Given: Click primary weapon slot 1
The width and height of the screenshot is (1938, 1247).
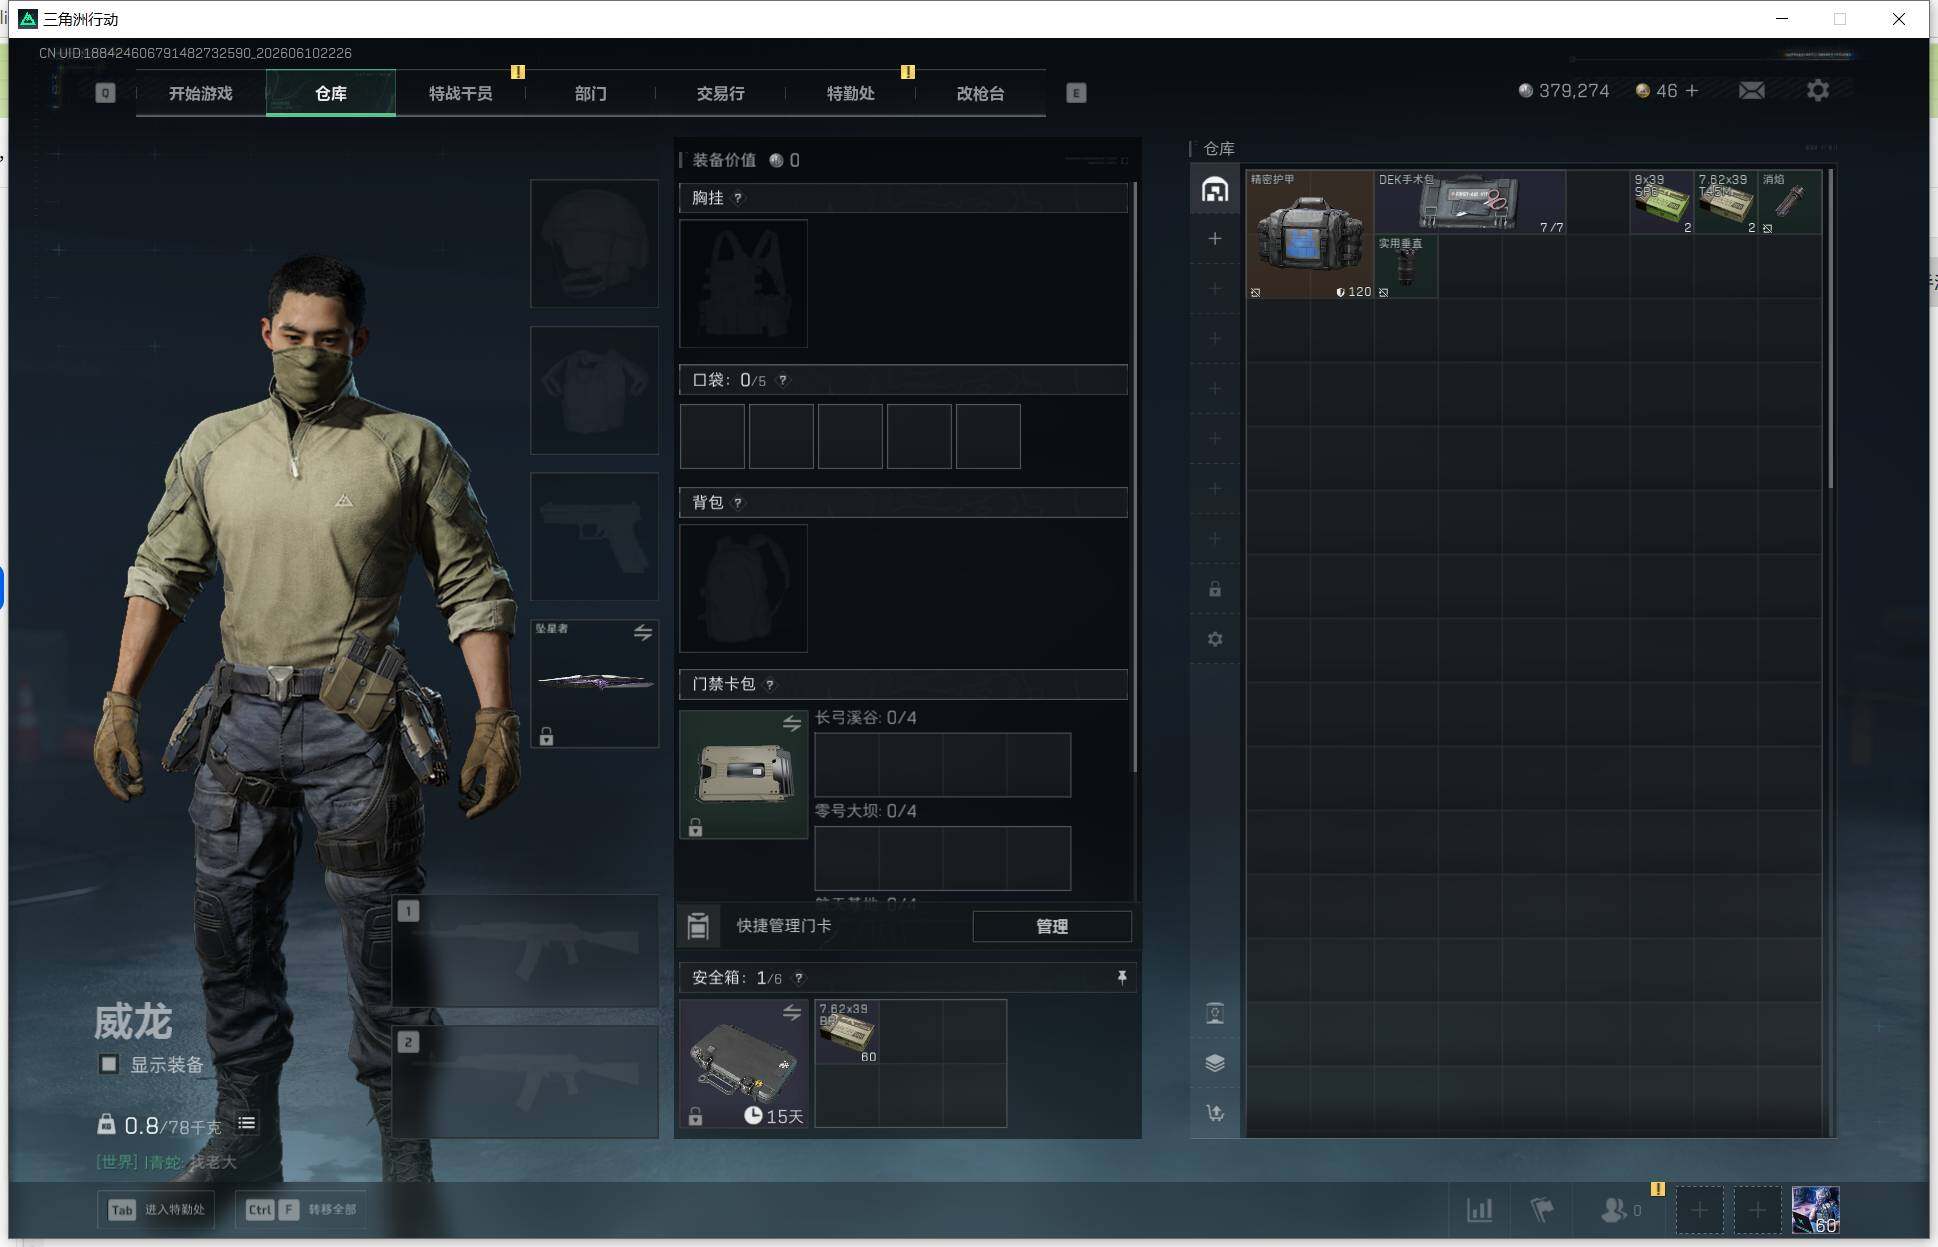Looking at the screenshot, I should 525,950.
